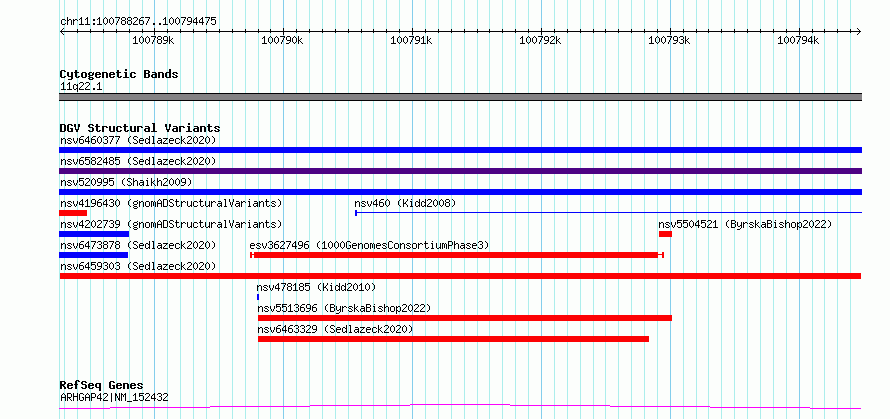Click the esv3627496 (1000GenomesConsortiumPhase3) label
Viewport: 890px width, 419px height.
coord(369,245)
